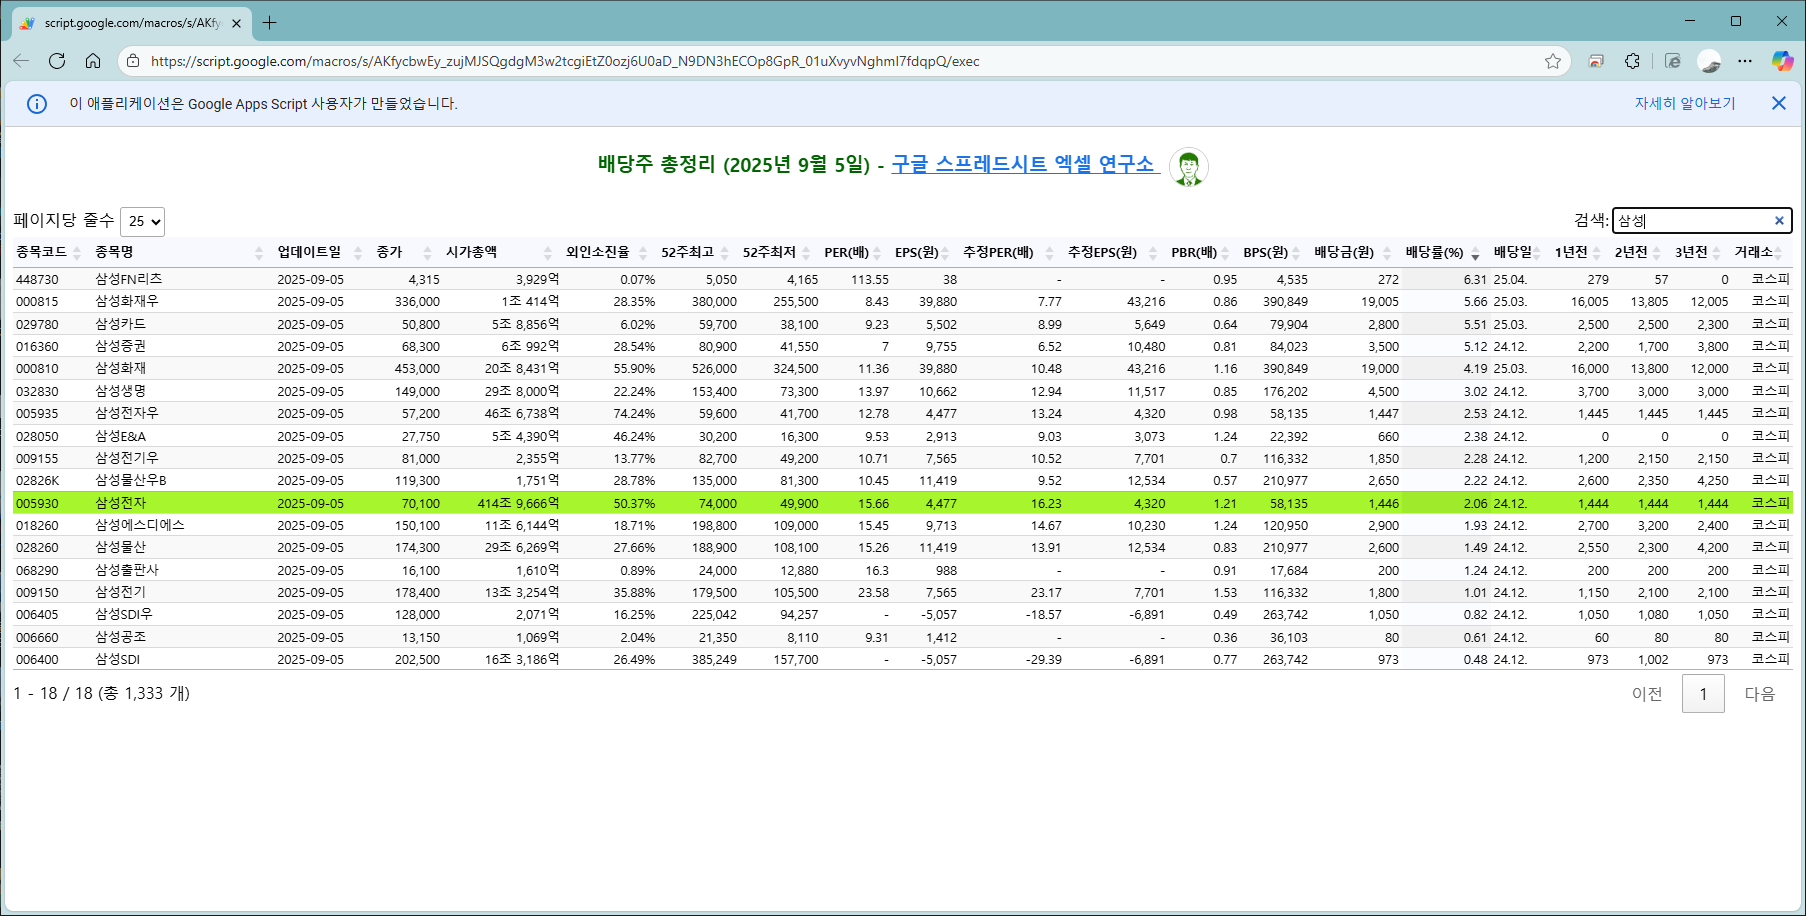Sort table by 1년전 column
The image size is (1806, 916).
[x=1578, y=252]
